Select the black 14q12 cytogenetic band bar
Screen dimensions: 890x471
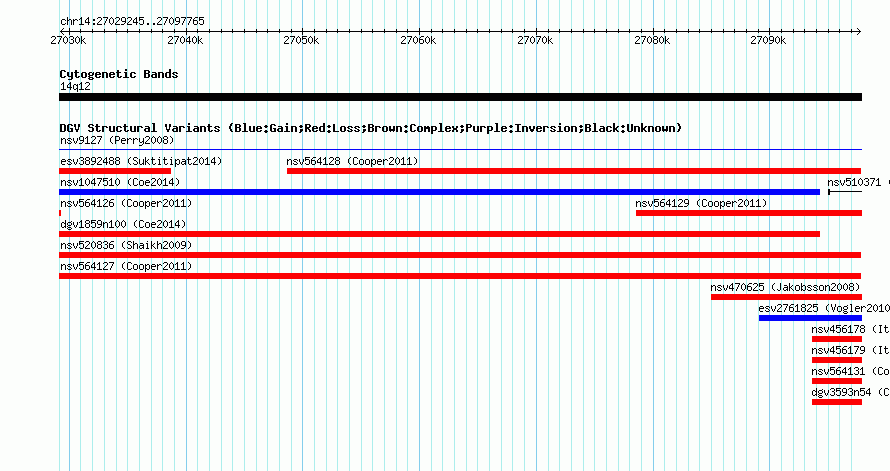point(460,97)
